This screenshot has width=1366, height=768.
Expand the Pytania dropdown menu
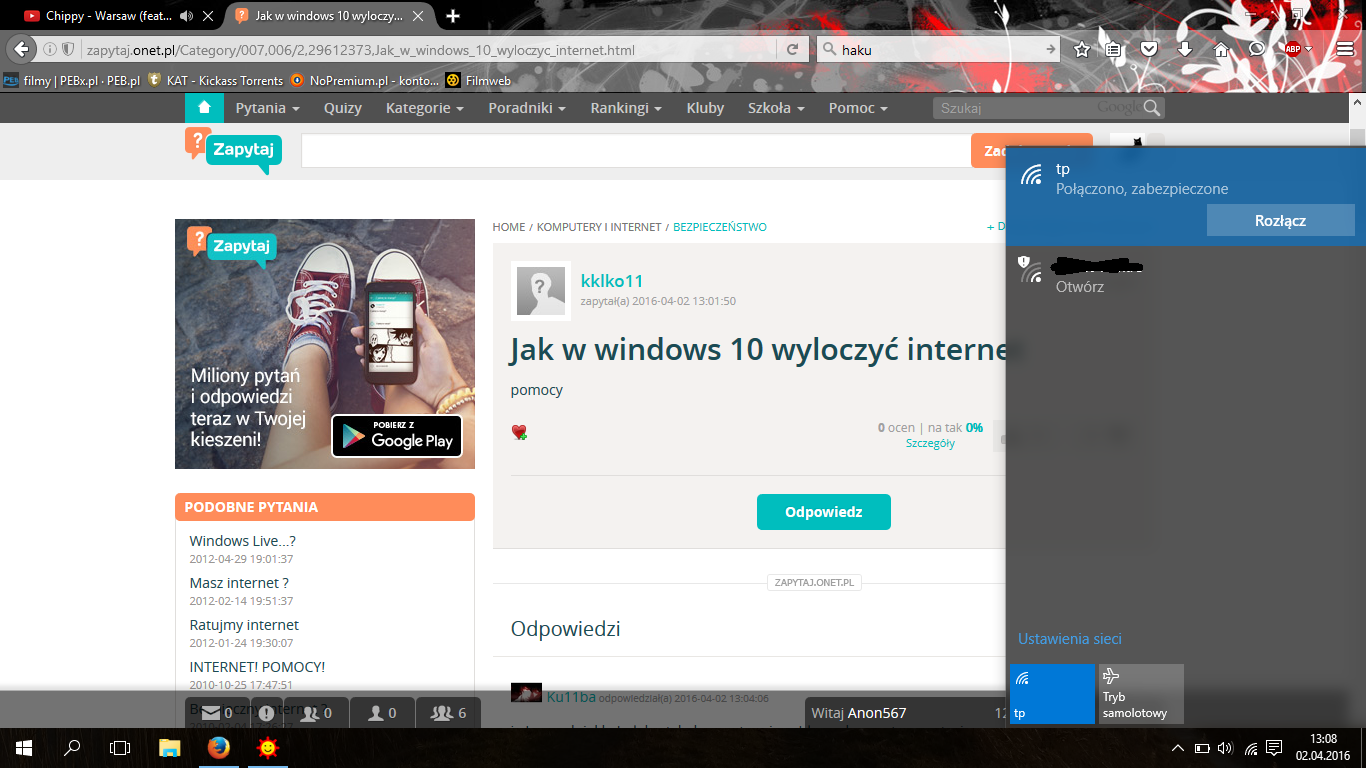pyautogui.click(x=267, y=108)
